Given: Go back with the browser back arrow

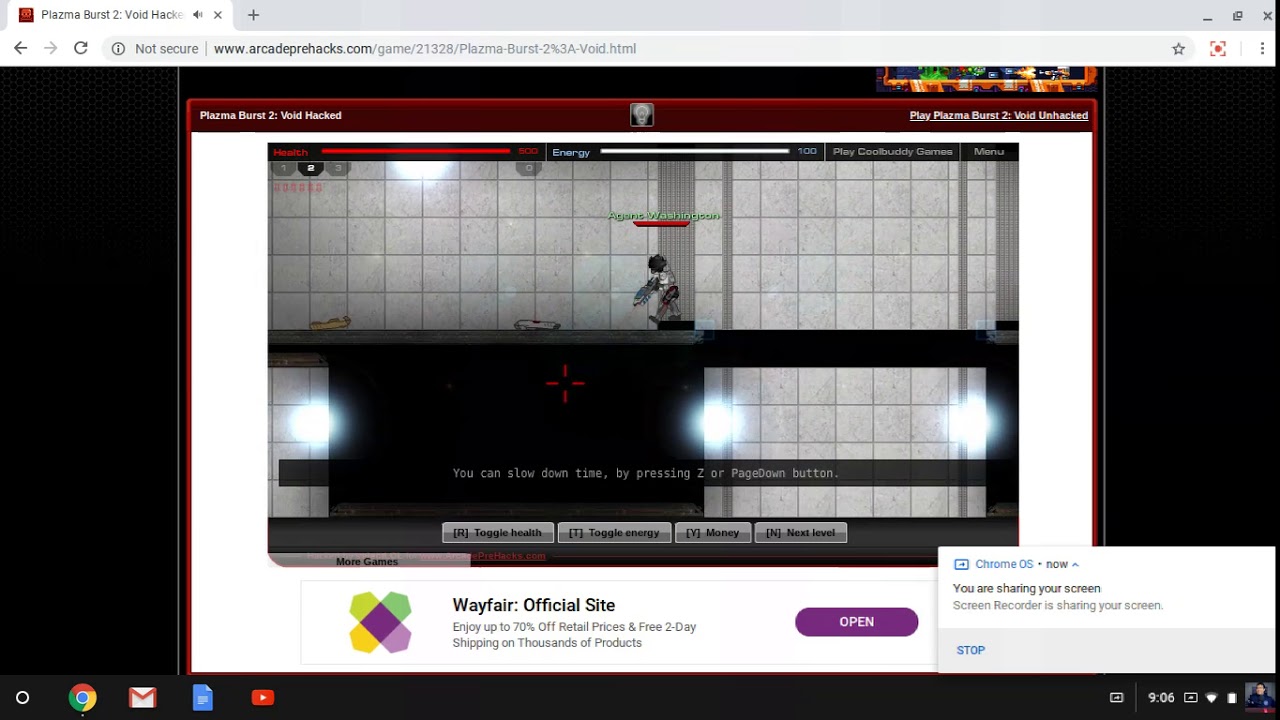Looking at the screenshot, I should (20, 48).
